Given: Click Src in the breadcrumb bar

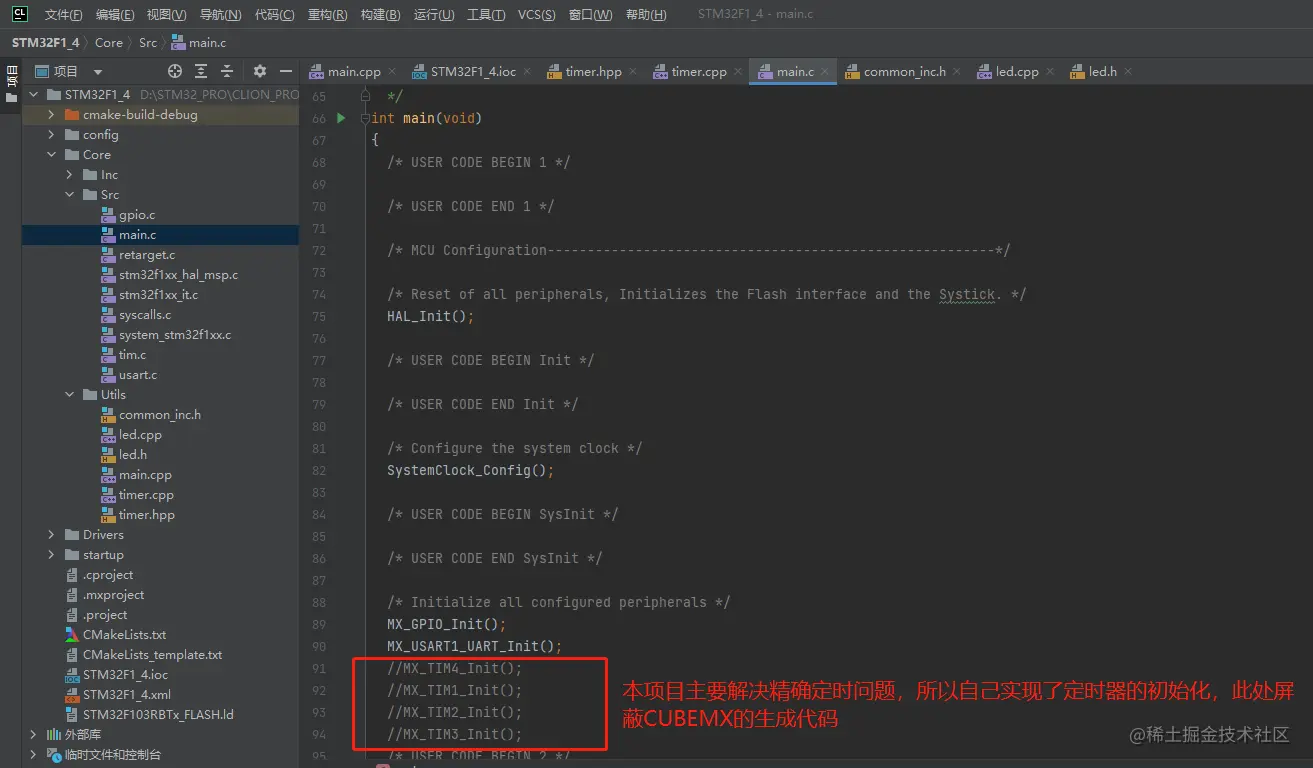Looking at the screenshot, I should point(148,43).
